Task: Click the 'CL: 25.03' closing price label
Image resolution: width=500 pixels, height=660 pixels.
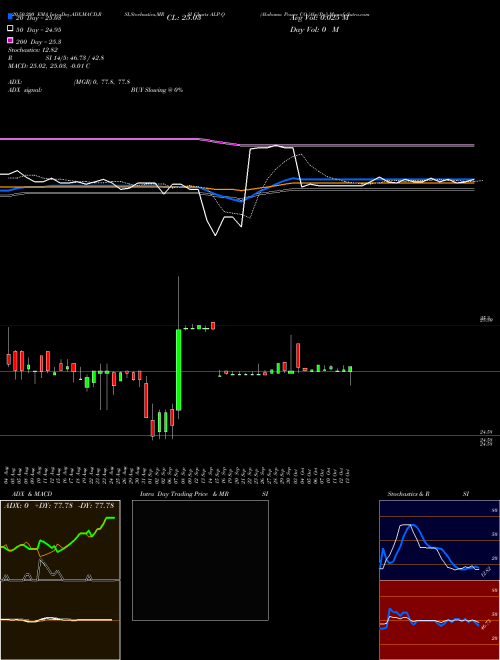Action: (x=184, y=18)
